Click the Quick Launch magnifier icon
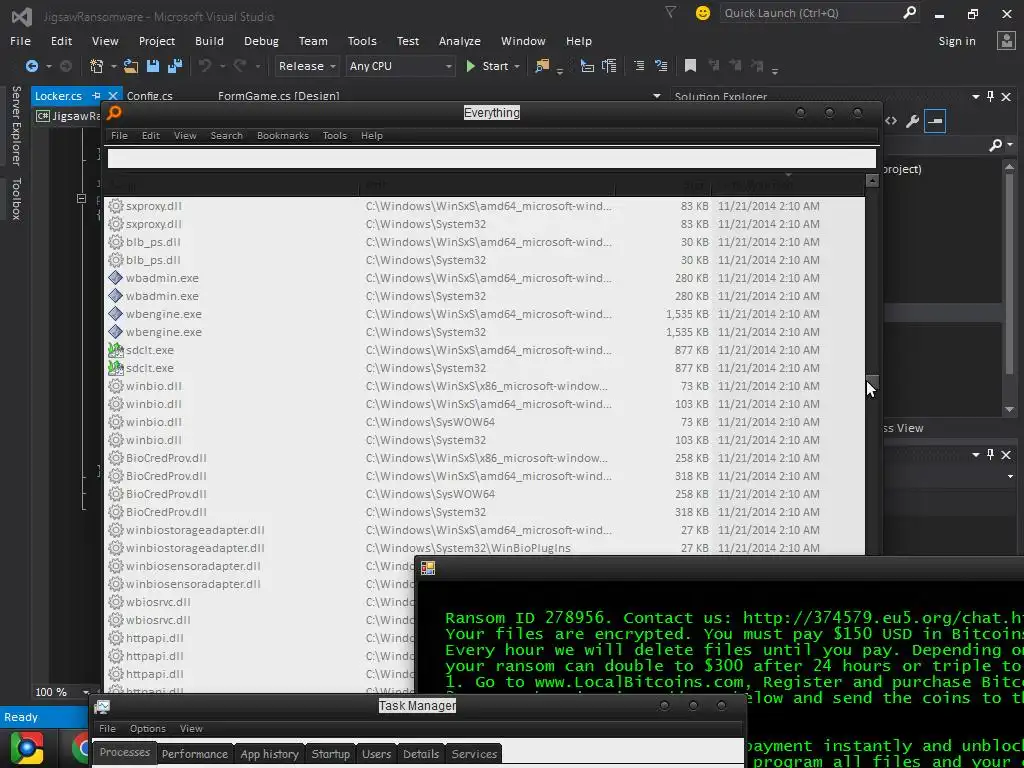Viewport: 1024px width, 768px height. [909, 12]
